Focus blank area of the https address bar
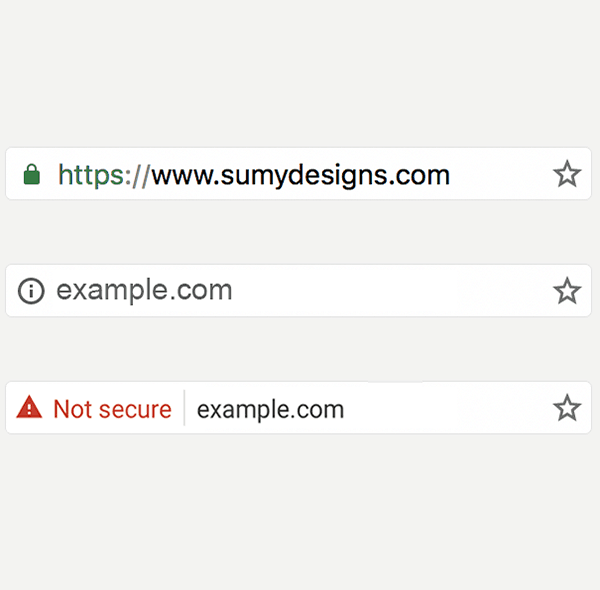Image resolution: width=600 pixels, height=590 pixels. pos(501,174)
